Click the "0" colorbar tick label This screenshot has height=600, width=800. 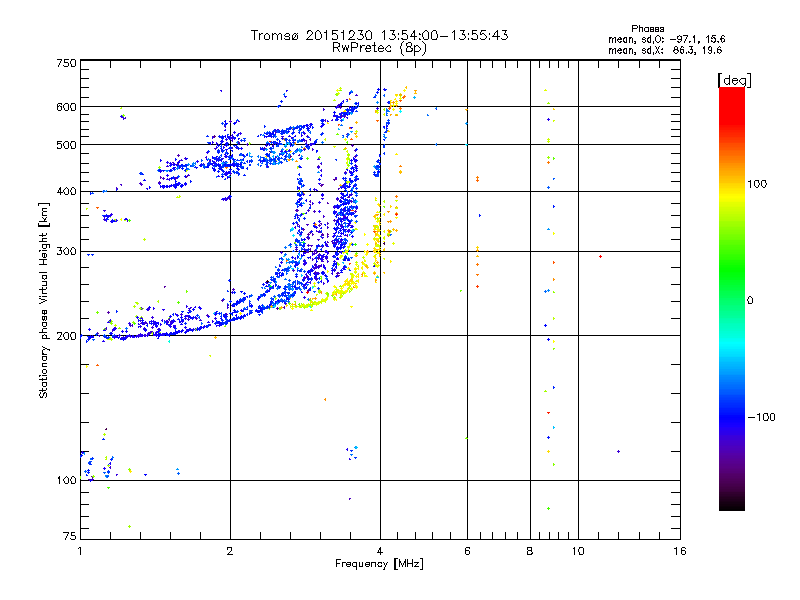(x=750, y=301)
